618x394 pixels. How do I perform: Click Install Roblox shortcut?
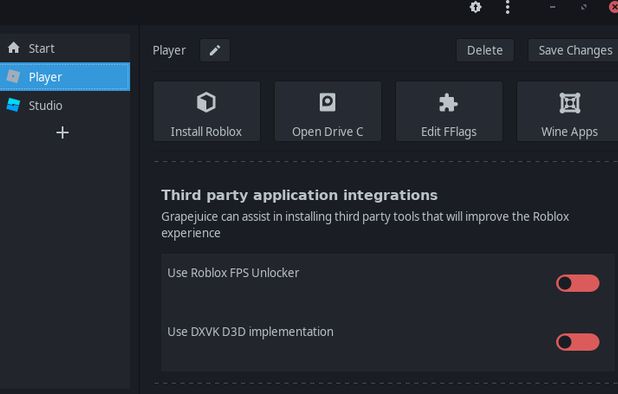pyautogui.click(x=207, y=111)
